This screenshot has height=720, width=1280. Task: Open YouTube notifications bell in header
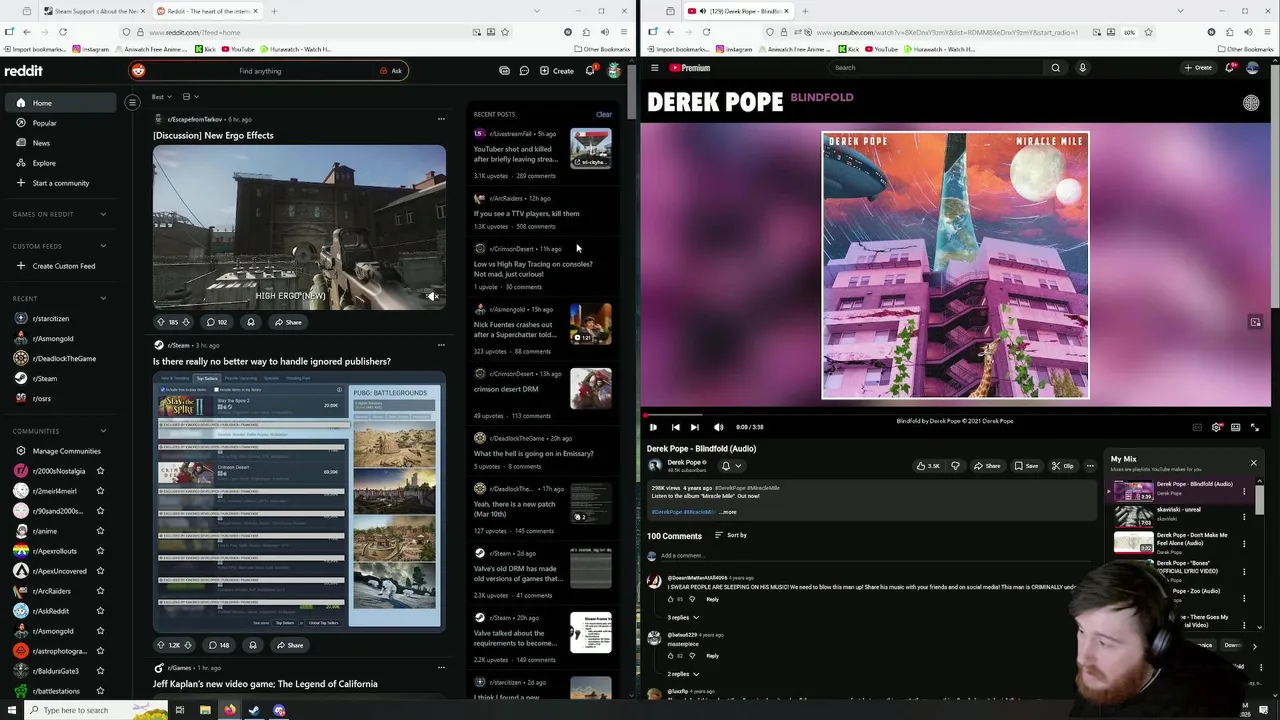[x=1230, y=68]
